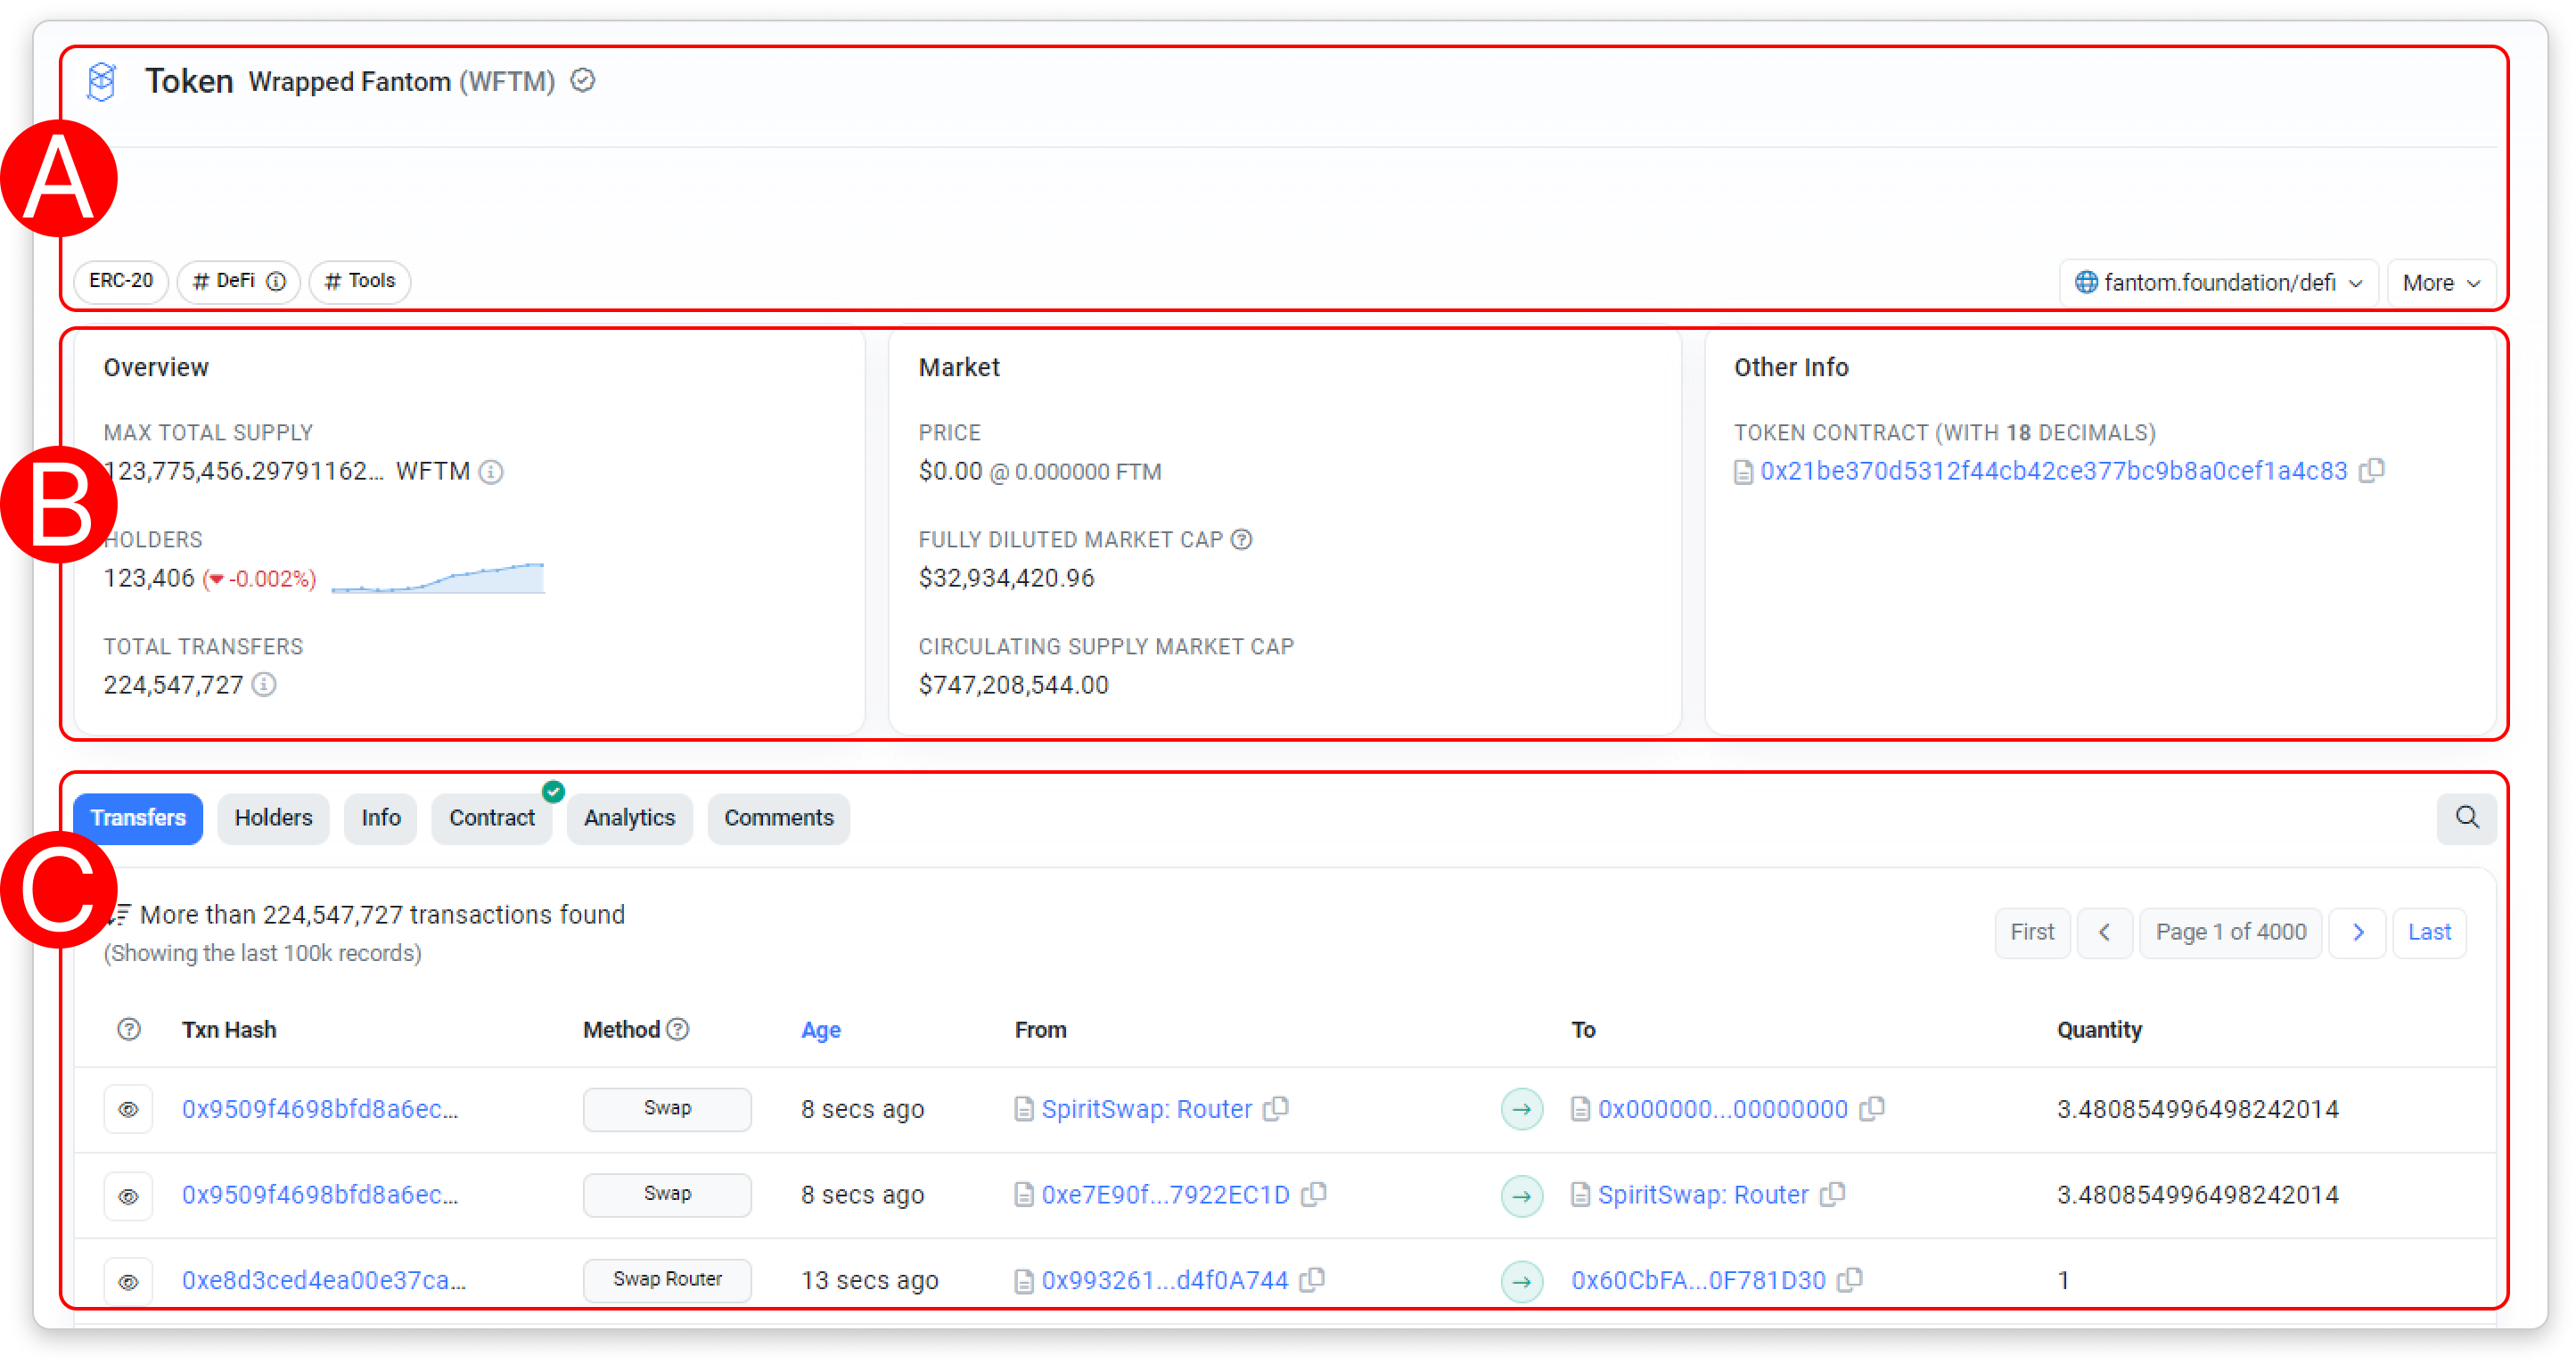Screen dimensions: 2576x1364
Task: Go to next page with right chevron
Action: 2357,932
